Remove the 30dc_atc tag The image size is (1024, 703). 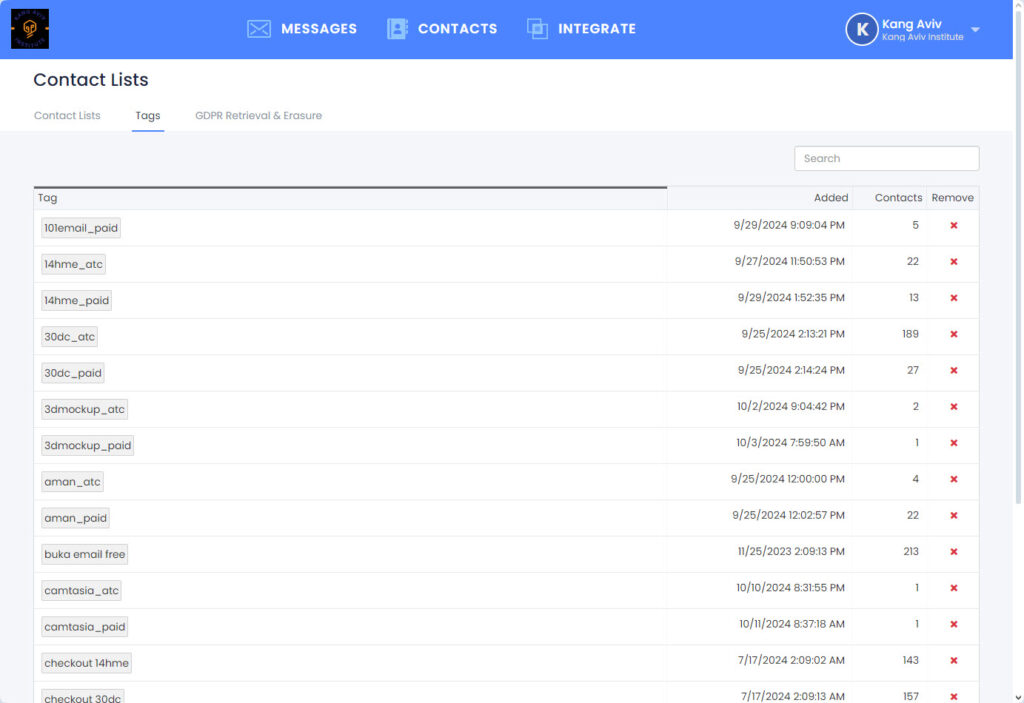pos(952,335)
